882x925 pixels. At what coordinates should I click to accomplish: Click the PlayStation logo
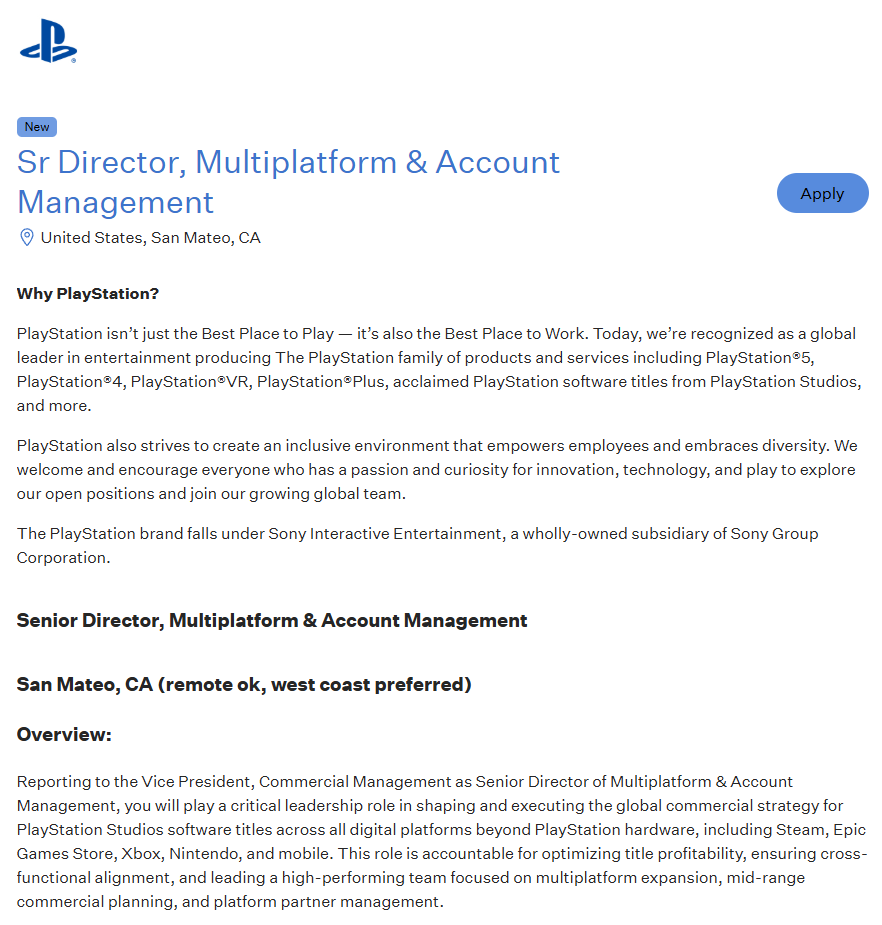coord(48,41)
